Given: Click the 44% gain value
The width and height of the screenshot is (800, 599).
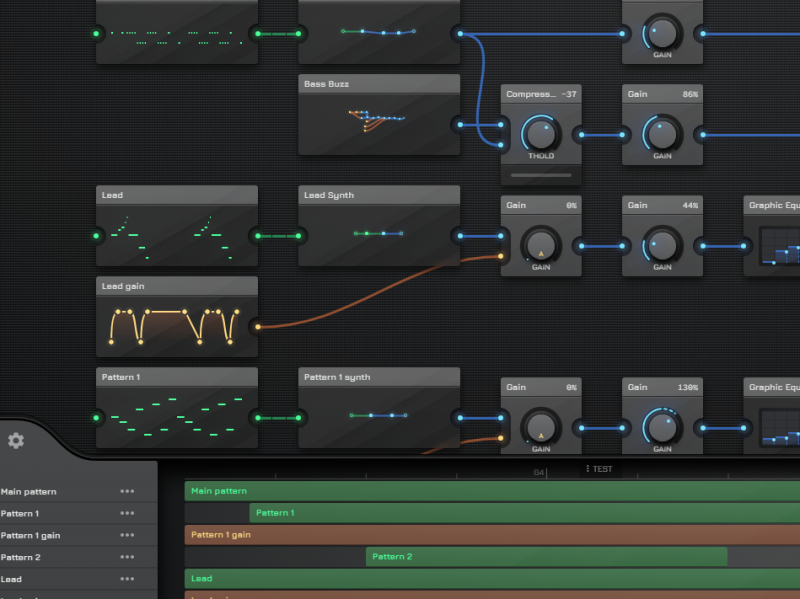Looking at the screenshot, I should pos(690,206).
